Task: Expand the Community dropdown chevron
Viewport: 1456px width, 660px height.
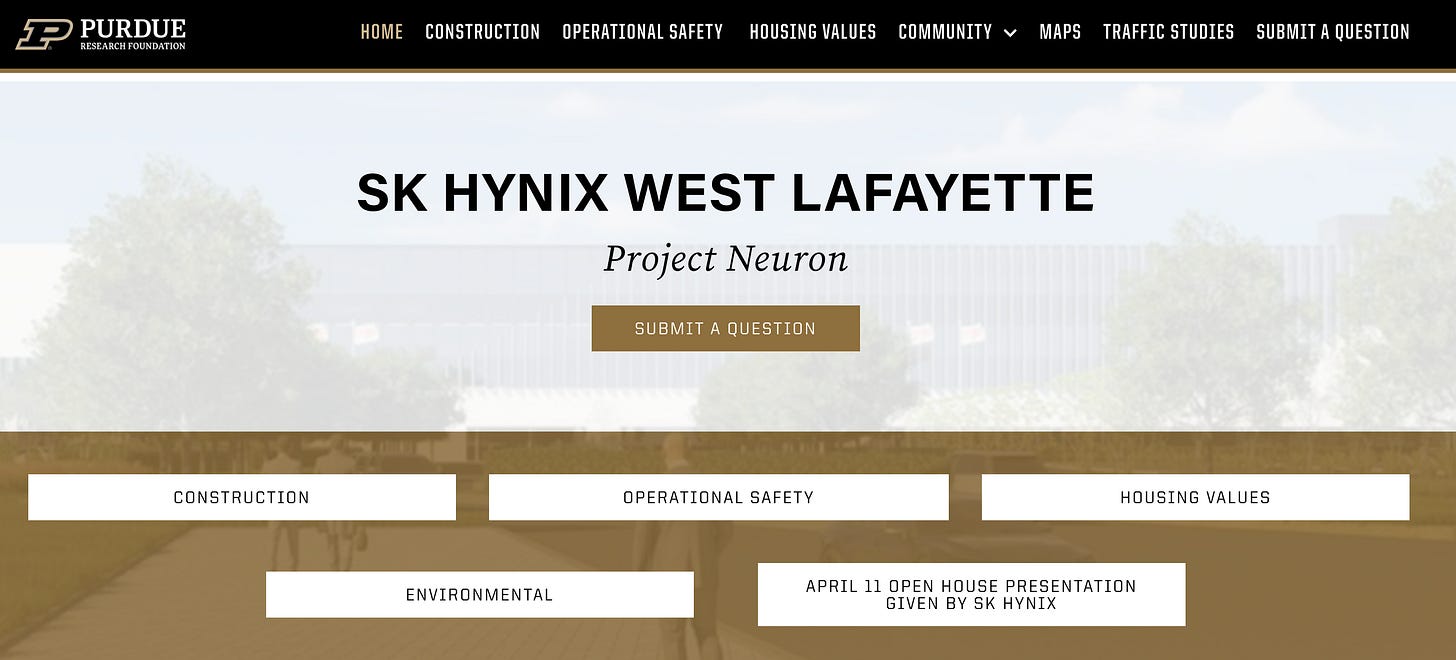Action: 1010,33
